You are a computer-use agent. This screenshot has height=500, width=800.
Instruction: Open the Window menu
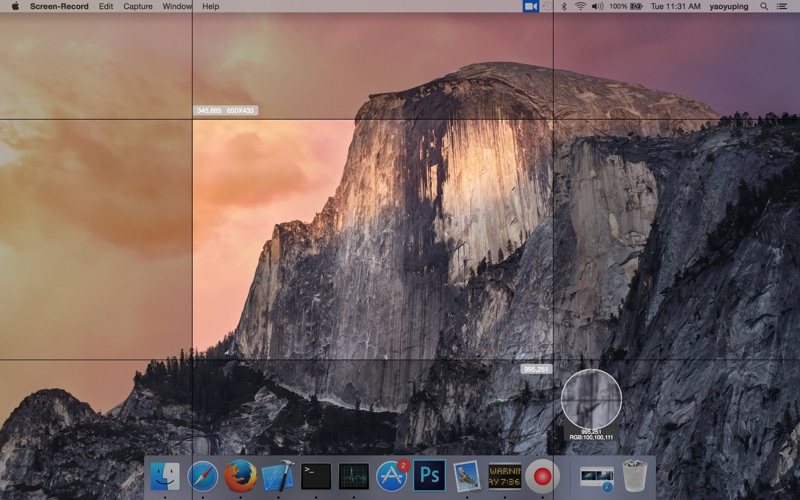point(177,6)
